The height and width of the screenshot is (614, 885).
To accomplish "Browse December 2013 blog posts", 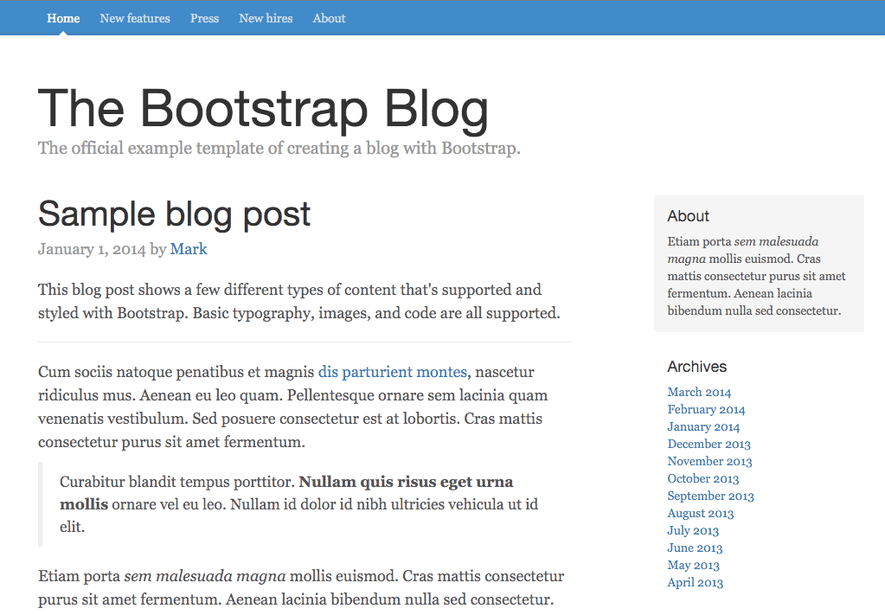I will (x=709, y=444).
